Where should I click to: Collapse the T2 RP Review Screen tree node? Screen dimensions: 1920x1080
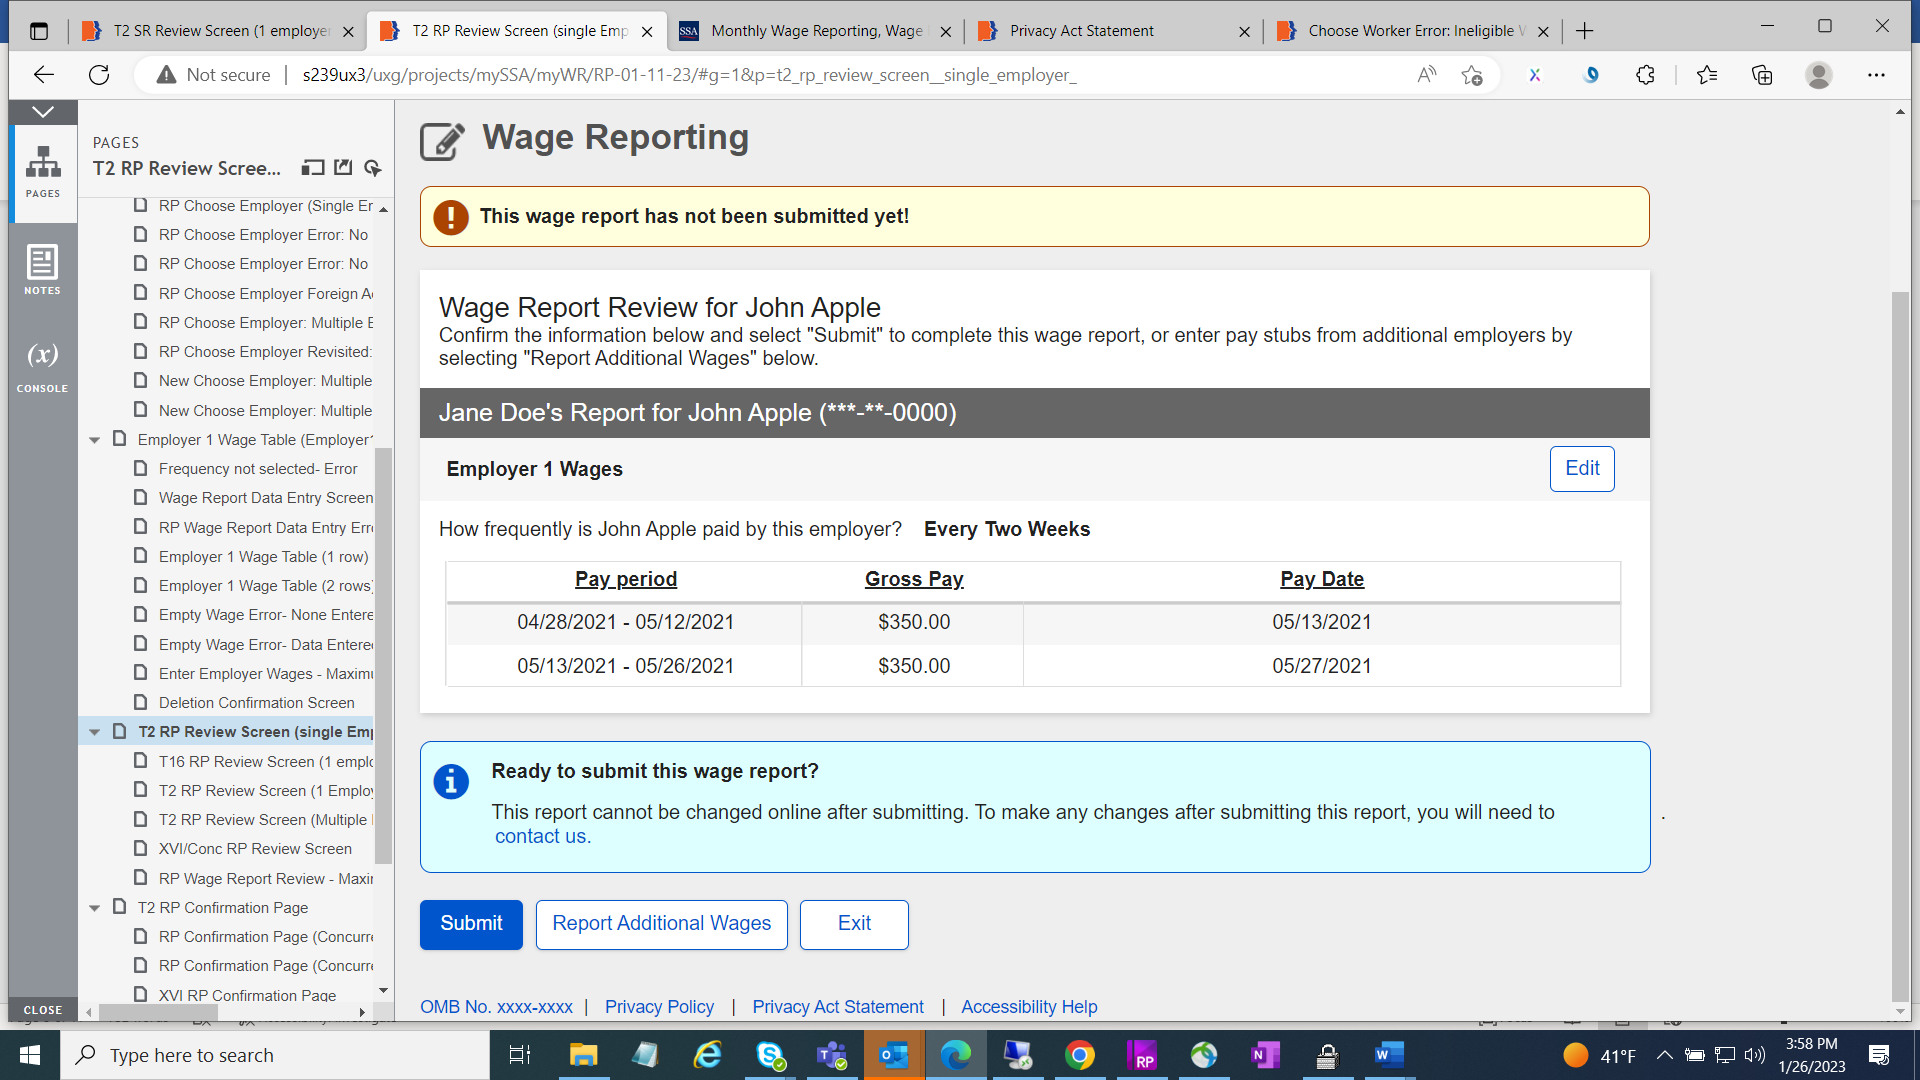95,732
